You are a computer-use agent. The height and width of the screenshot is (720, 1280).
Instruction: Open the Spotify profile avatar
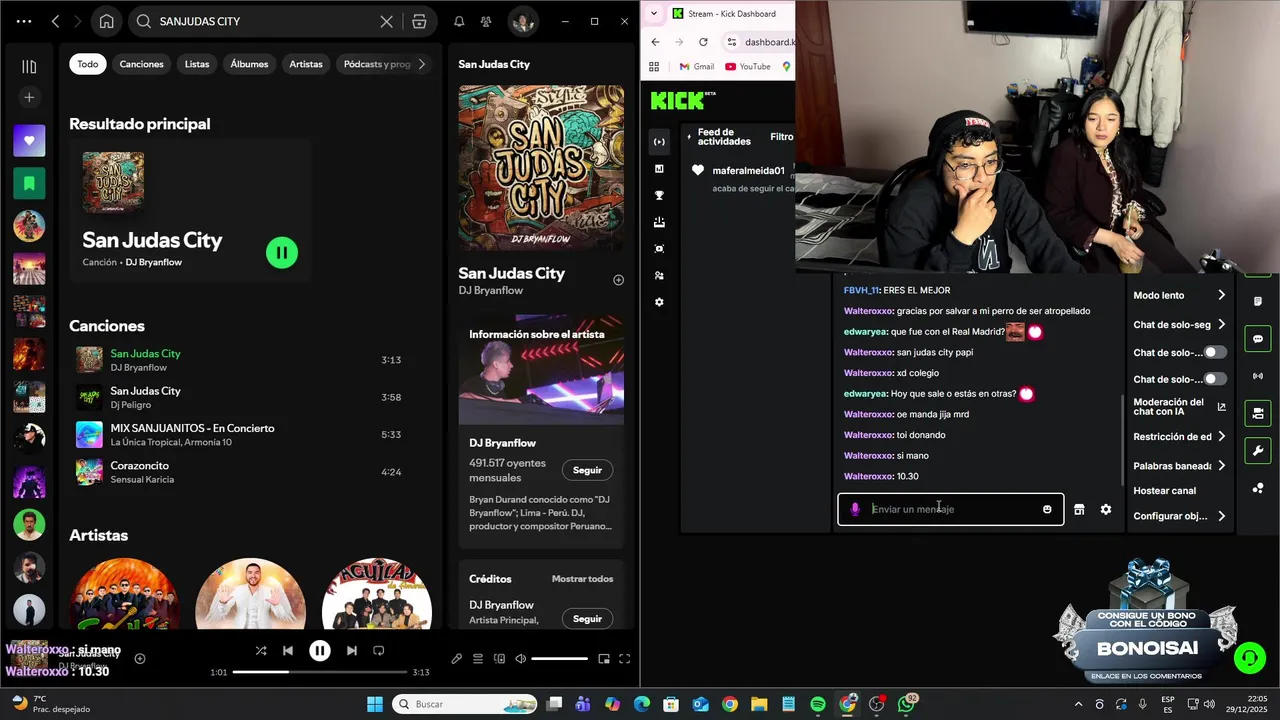click(523, 21)
